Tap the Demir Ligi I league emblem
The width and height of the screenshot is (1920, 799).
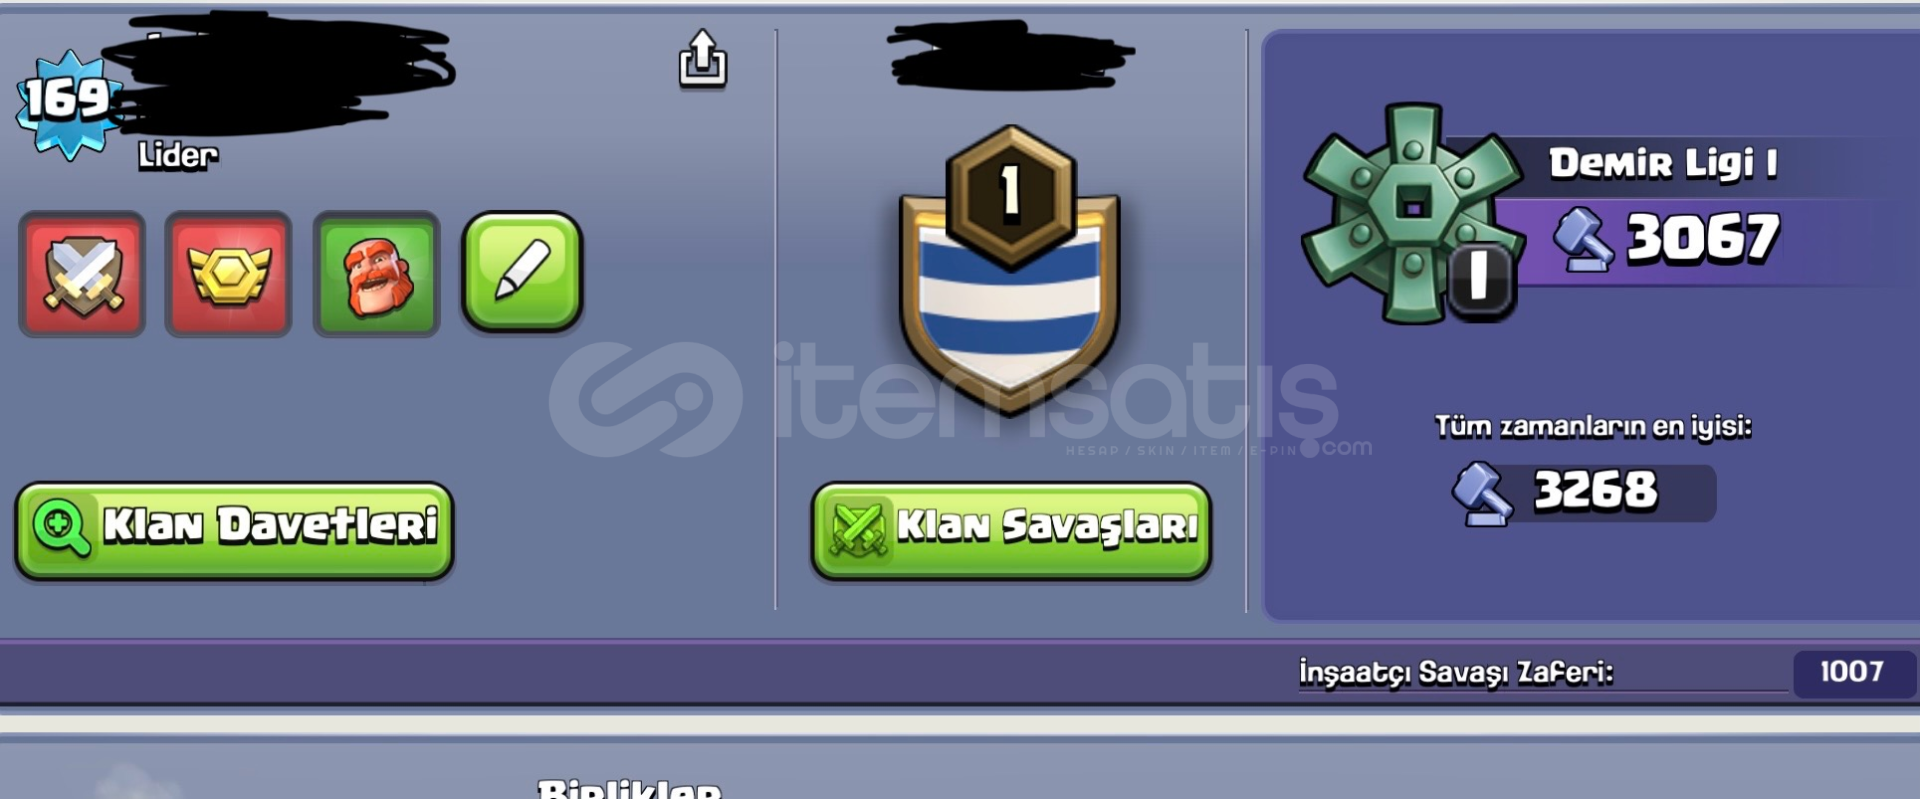tap(1412, 214)
